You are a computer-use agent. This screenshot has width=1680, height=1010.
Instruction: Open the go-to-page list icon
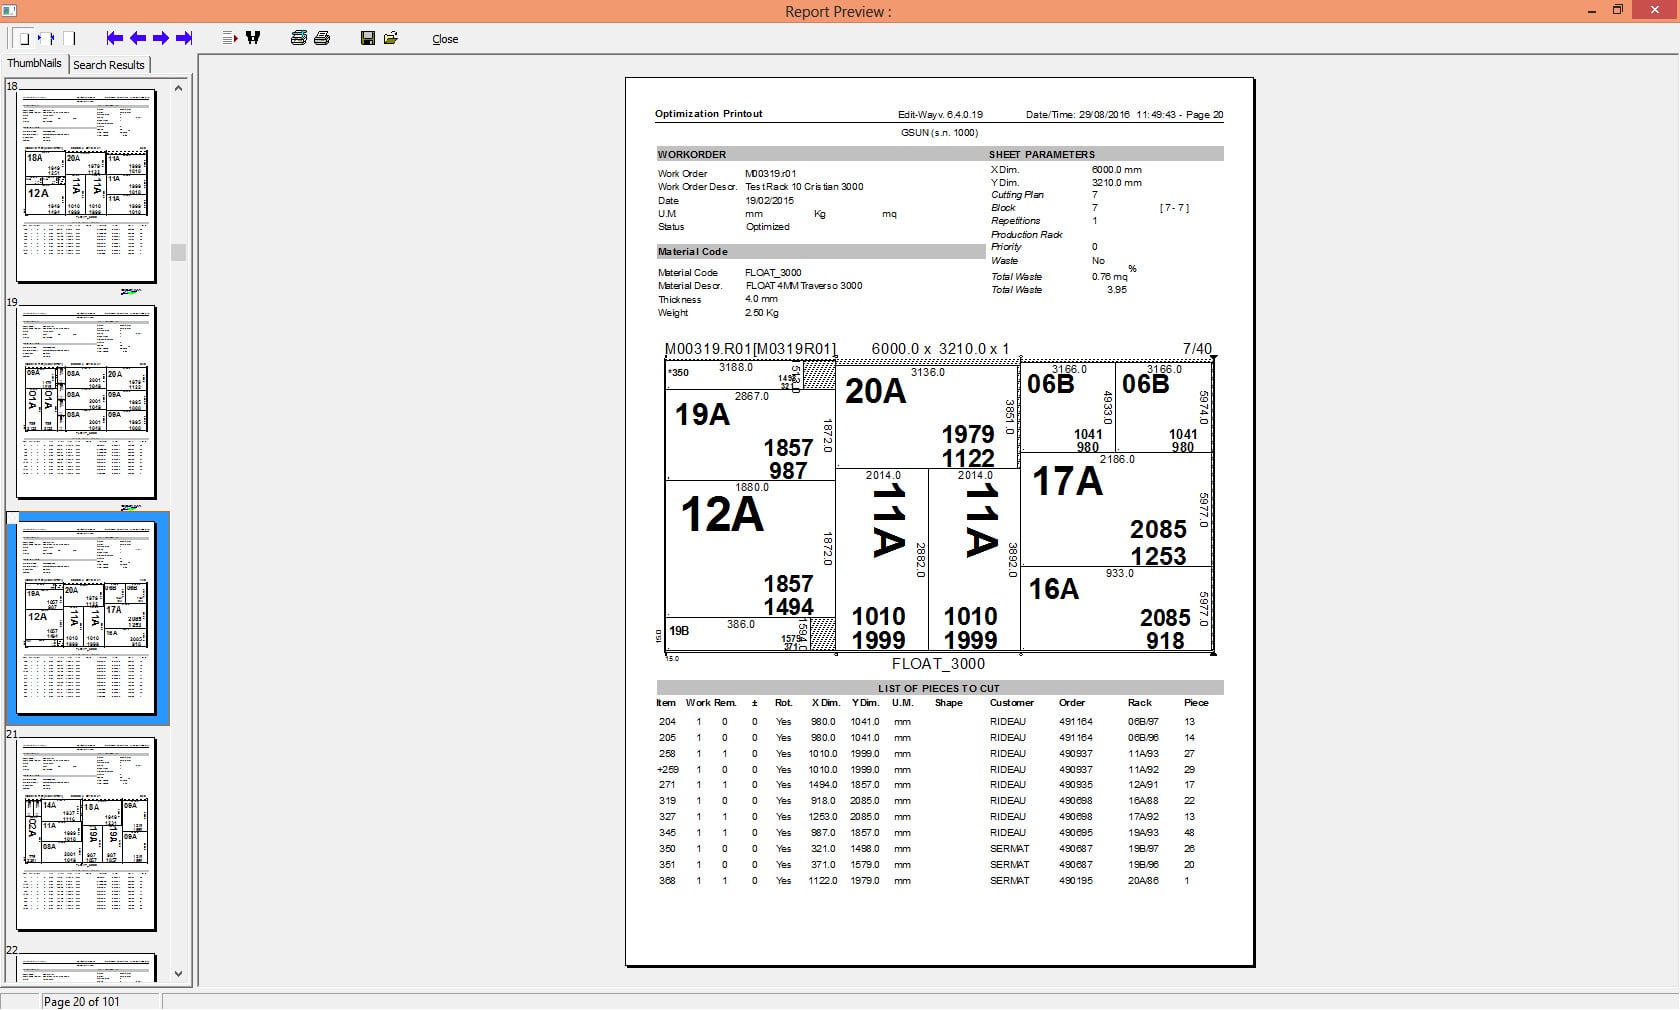coord(229,38)
